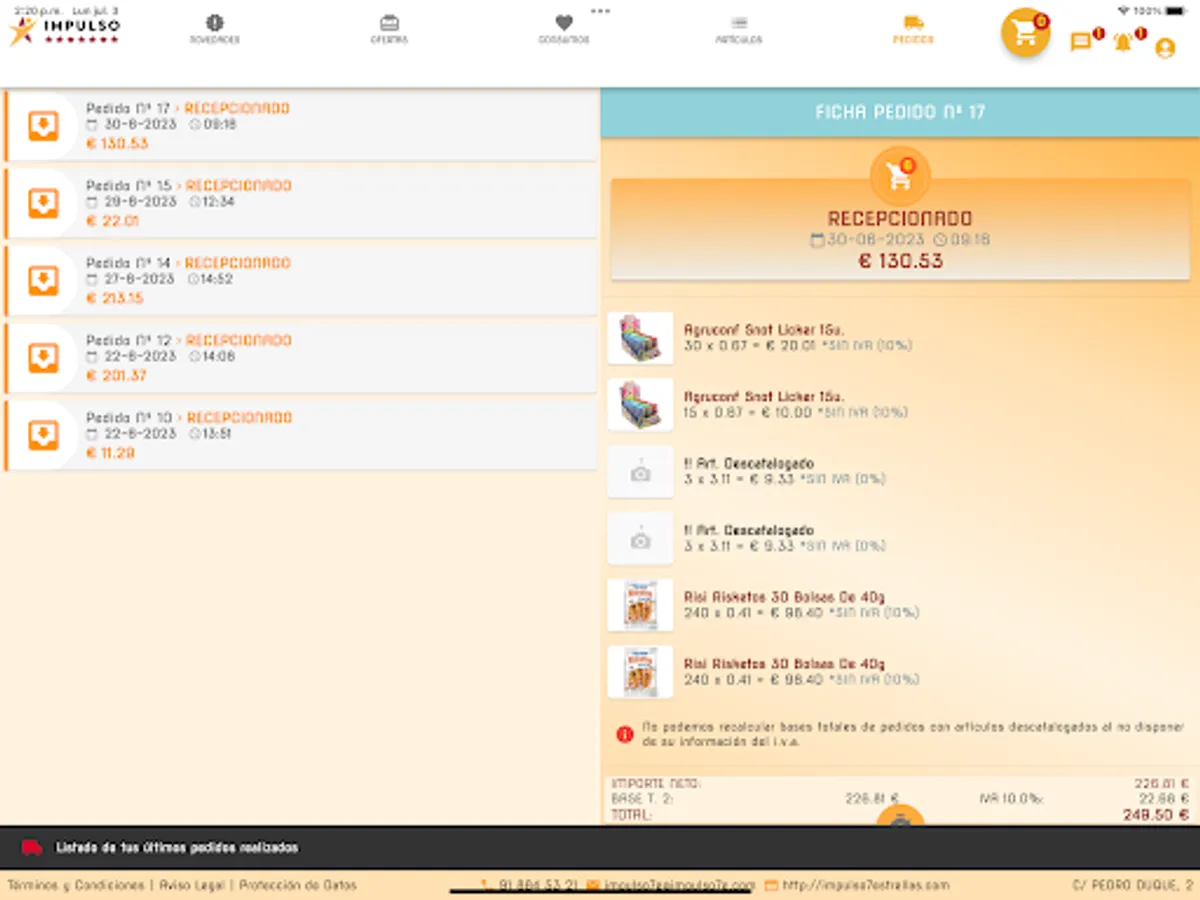This screenshot has width=1200, height=900.
Task: Click the € 213.15 amount of Pedido 14
Action: 115,298
